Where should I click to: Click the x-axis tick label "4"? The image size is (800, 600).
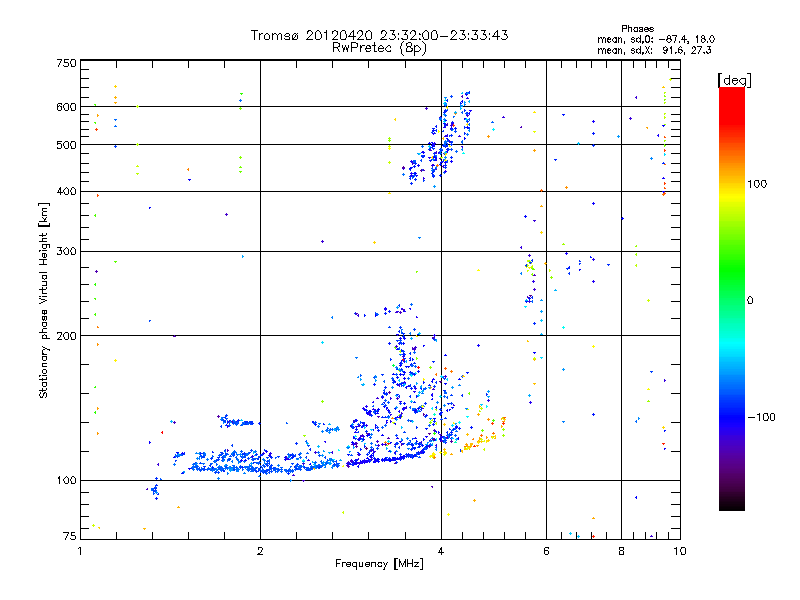click(x=441, y=551)
